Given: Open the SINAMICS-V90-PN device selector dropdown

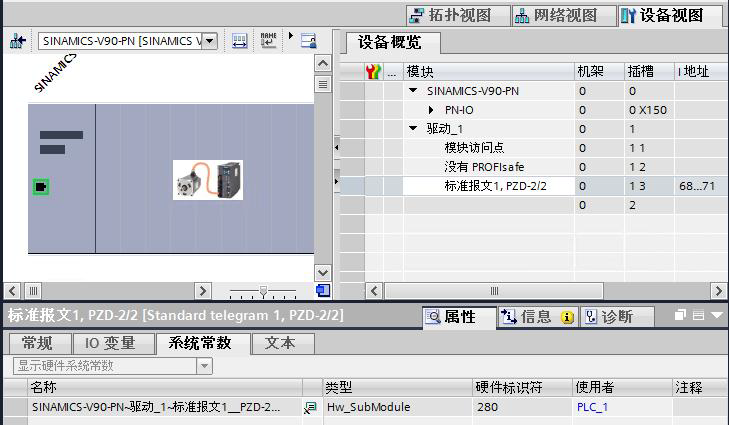Looking at the screenshot, I should tap(210, 41).
